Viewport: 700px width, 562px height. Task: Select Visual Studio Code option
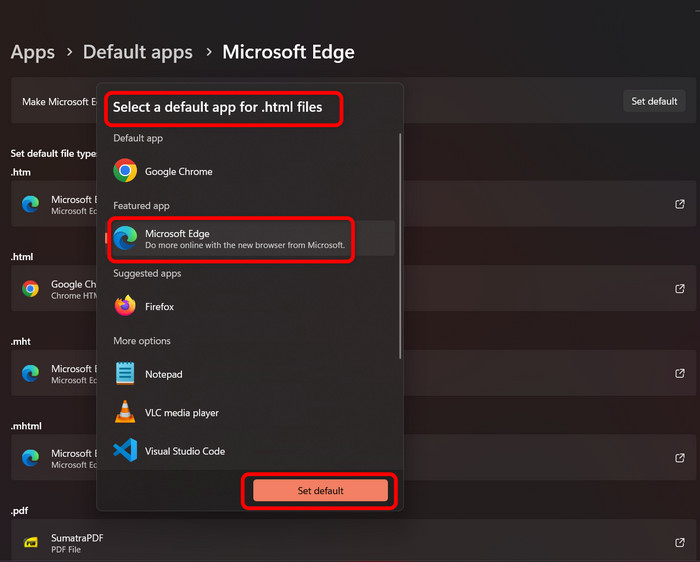coord(250,450)
